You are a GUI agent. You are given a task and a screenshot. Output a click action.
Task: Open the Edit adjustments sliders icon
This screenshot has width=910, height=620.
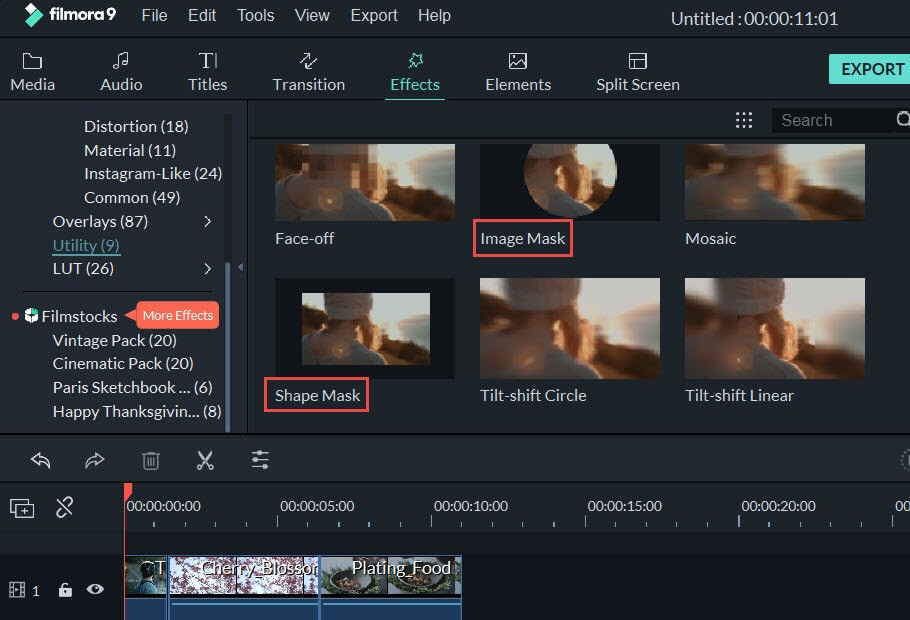click(x=260, y=460)
